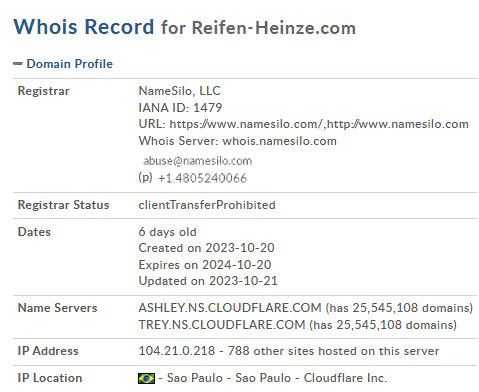This screenshot has height=392, width=479.
Task: Click the NameSilo, LLC registrar name
Action: coord(179,91)
